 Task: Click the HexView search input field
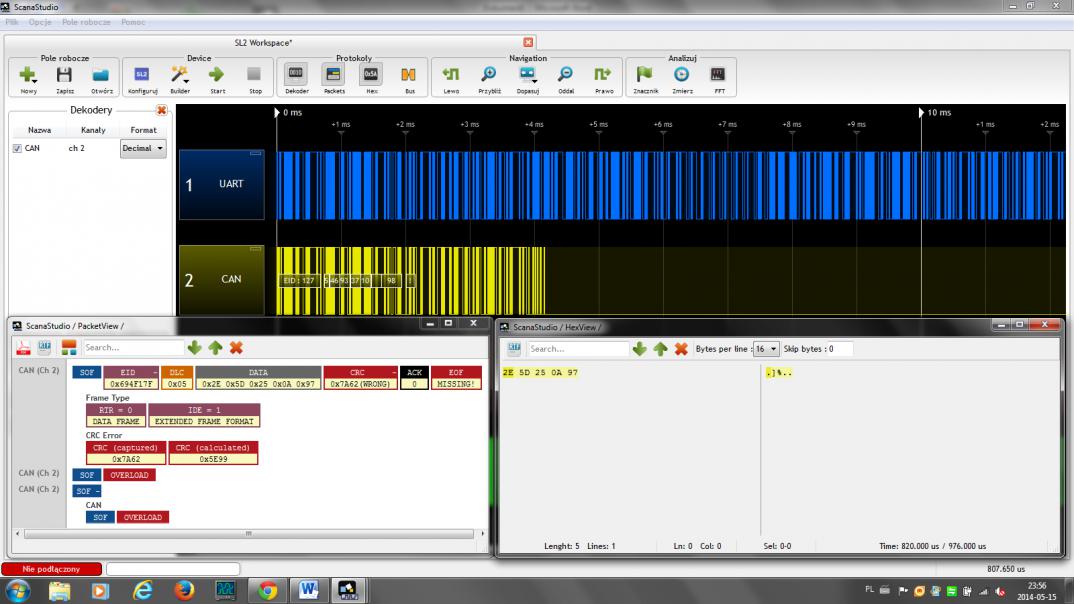click(x=577, y=349)
